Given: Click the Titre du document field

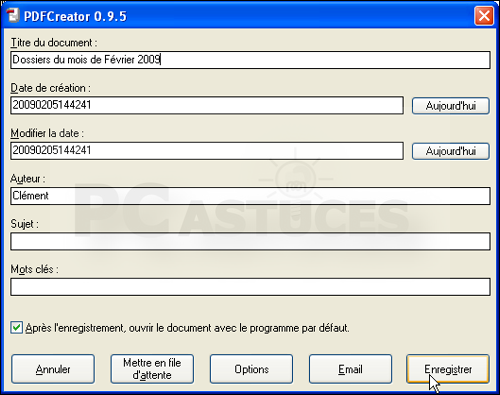Looking at the screenshot, I should (250, 60).
